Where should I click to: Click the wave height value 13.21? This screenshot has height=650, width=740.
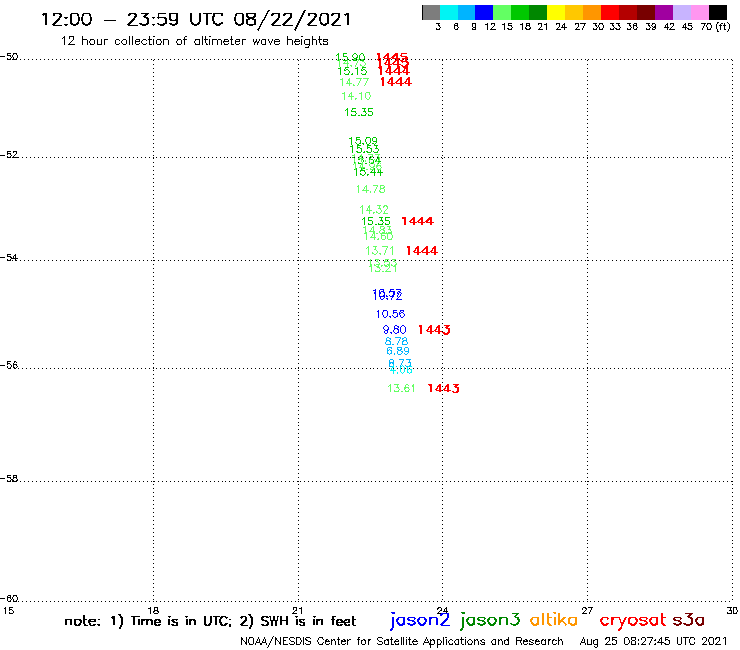coord(383,268)
